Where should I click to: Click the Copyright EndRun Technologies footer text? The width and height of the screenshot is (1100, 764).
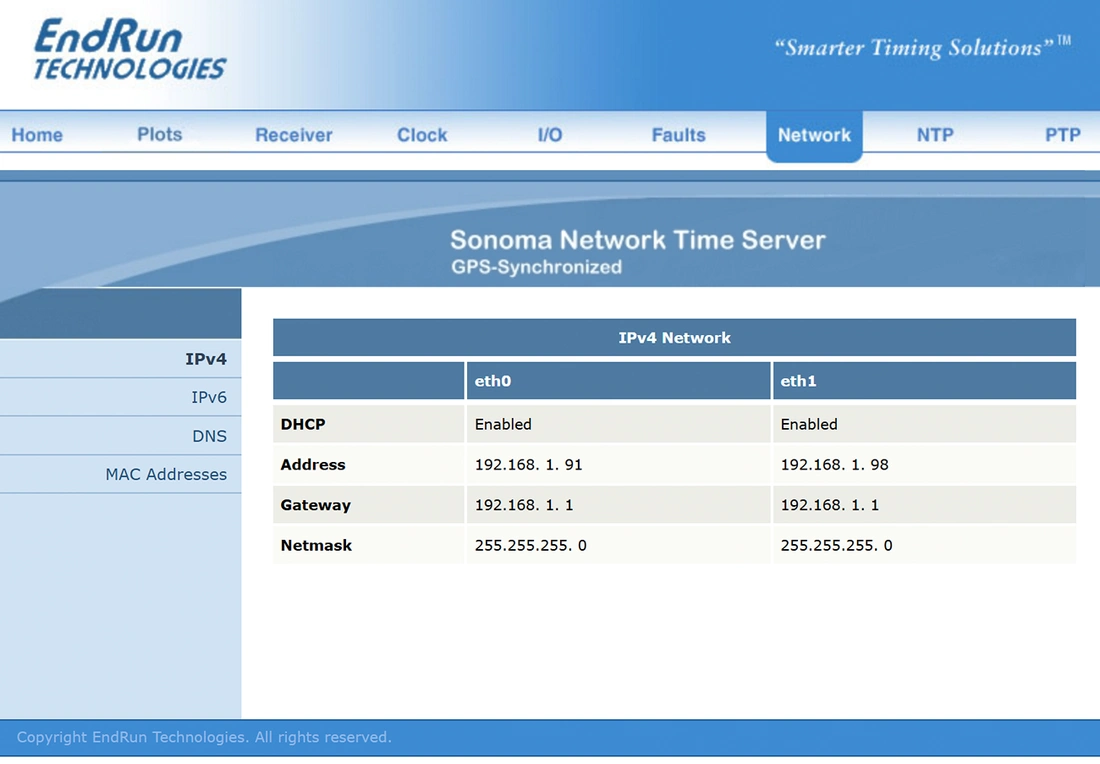204,737
